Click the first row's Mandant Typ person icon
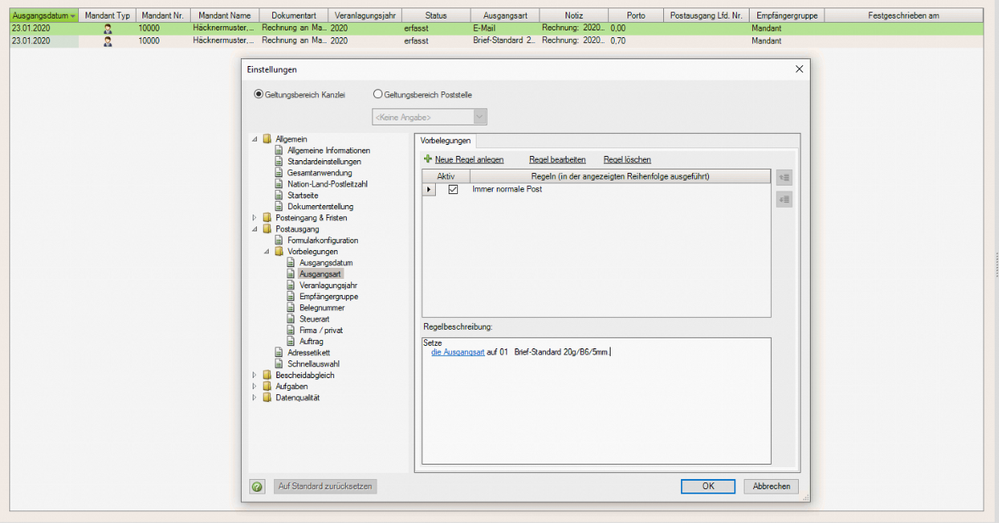Viewport: 999px width, 523px height. point(108,29)
